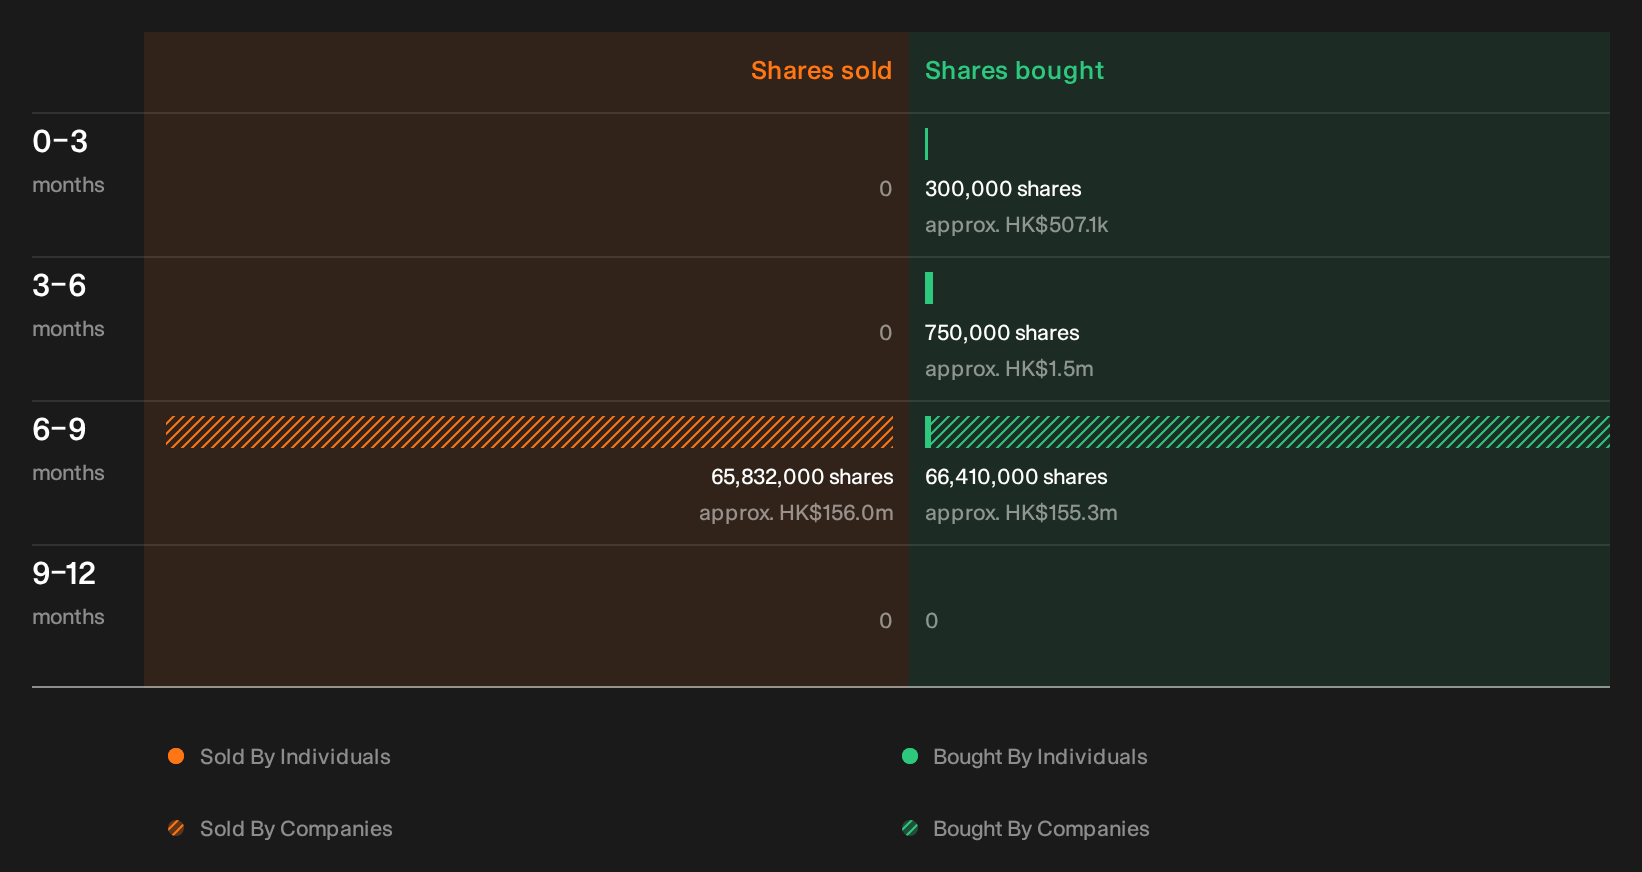The height and width of the screenshot is (872, 1642).
Task: Click the 0 sold value for 9-12 months
Action: [885, 621]
